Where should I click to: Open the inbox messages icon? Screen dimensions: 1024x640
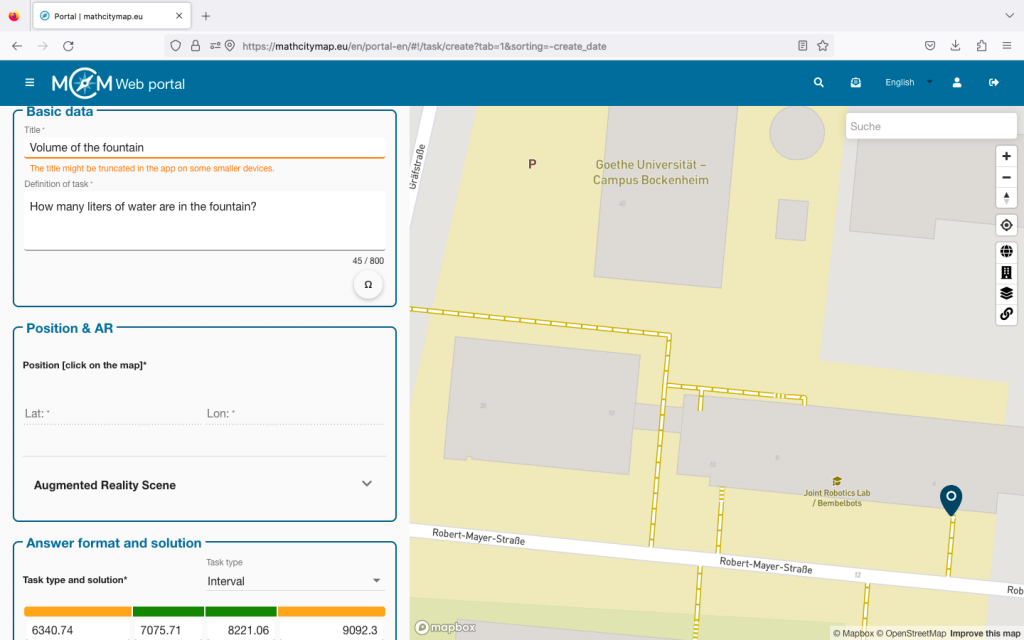(856, 83)
